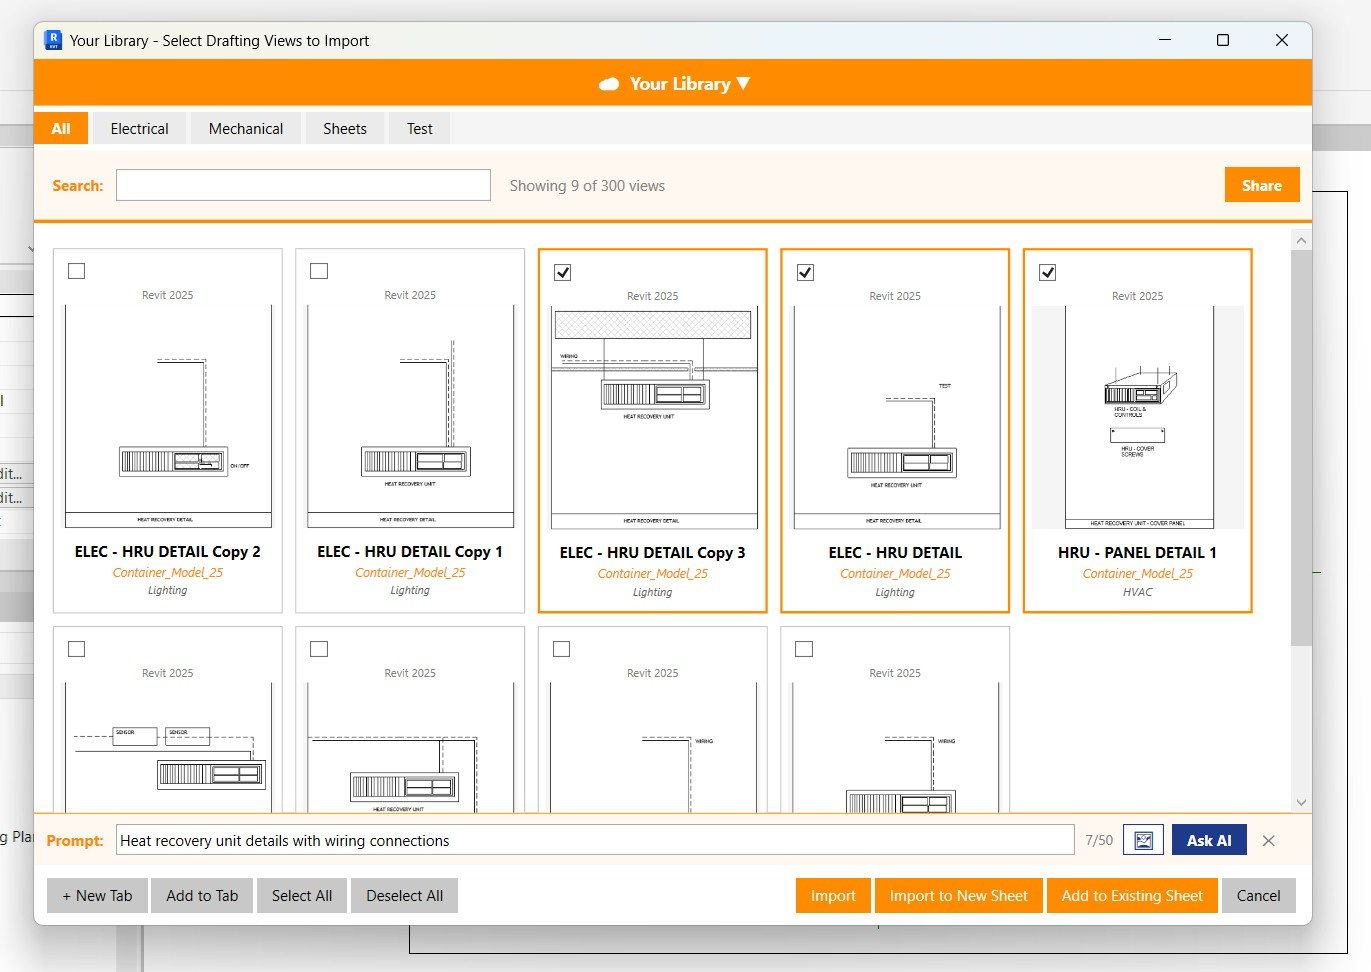This screenshot has height=972, width=1371.
Task: Click the Cancel button
Action: (x=1258, y=896)
